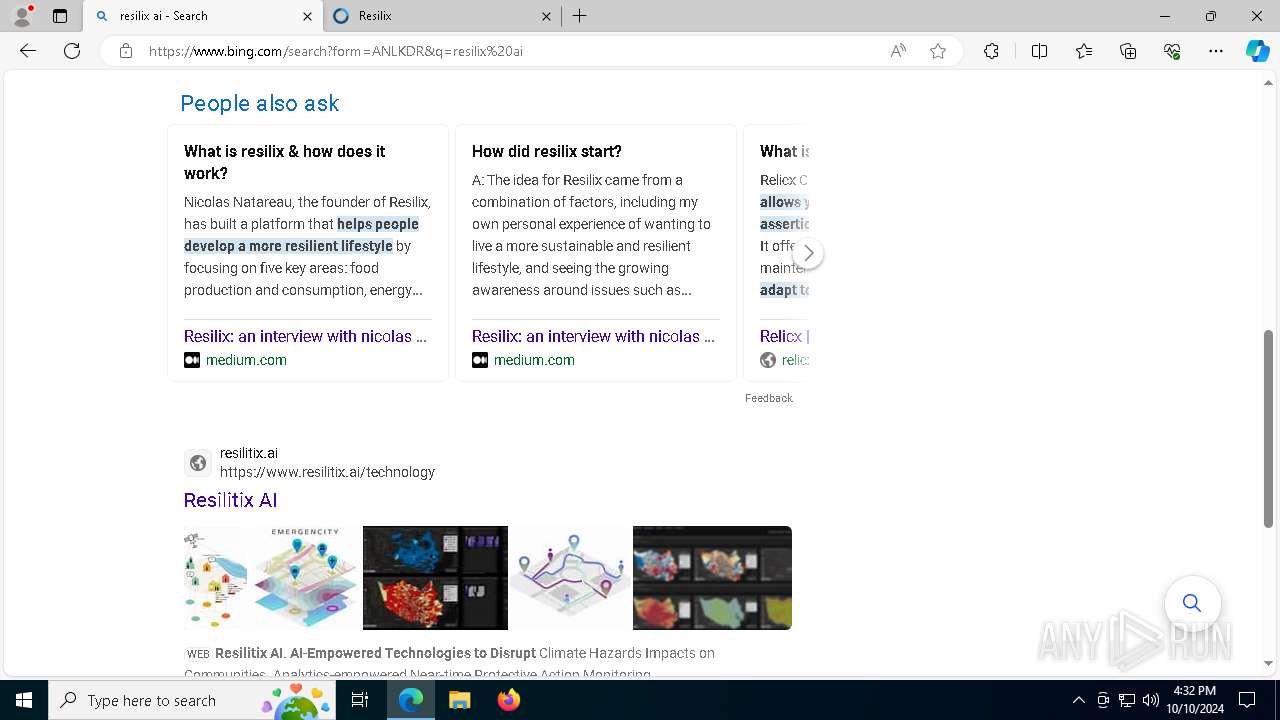The image size is (1280, 720).
Task: Open a new tab with plus
Action: click(579, 16)
